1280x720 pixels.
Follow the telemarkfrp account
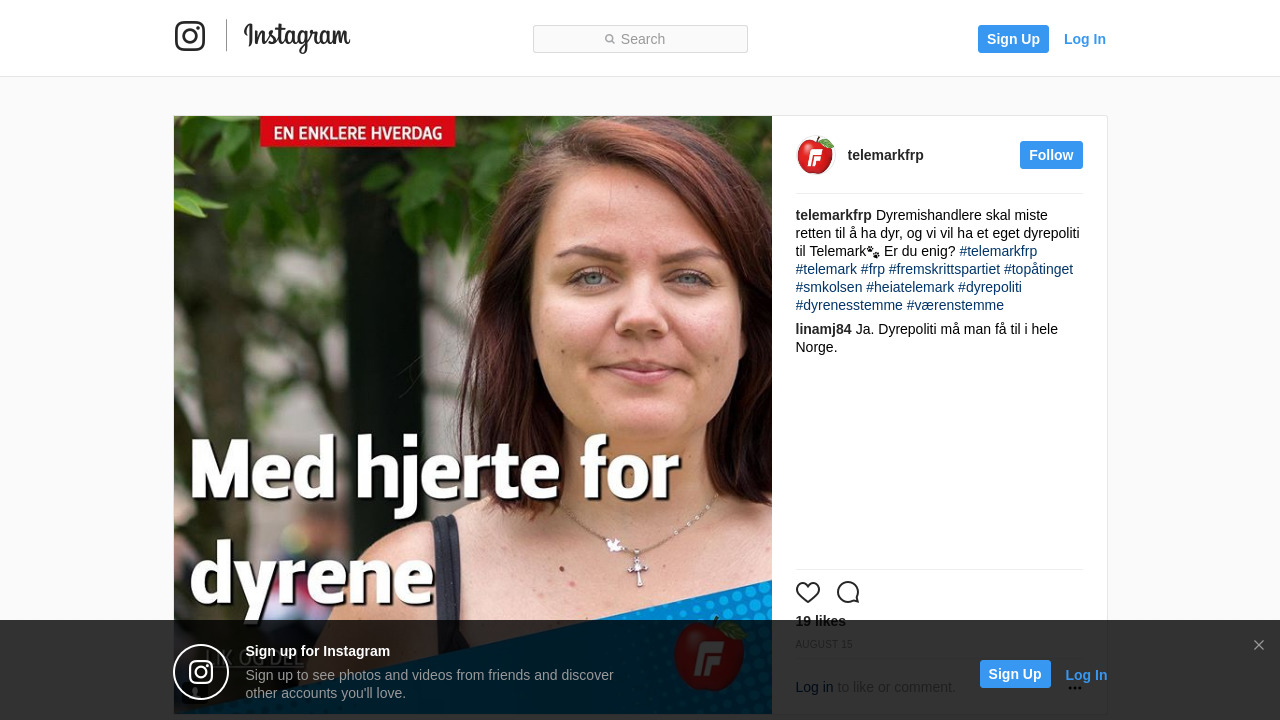coord(1051,155)
